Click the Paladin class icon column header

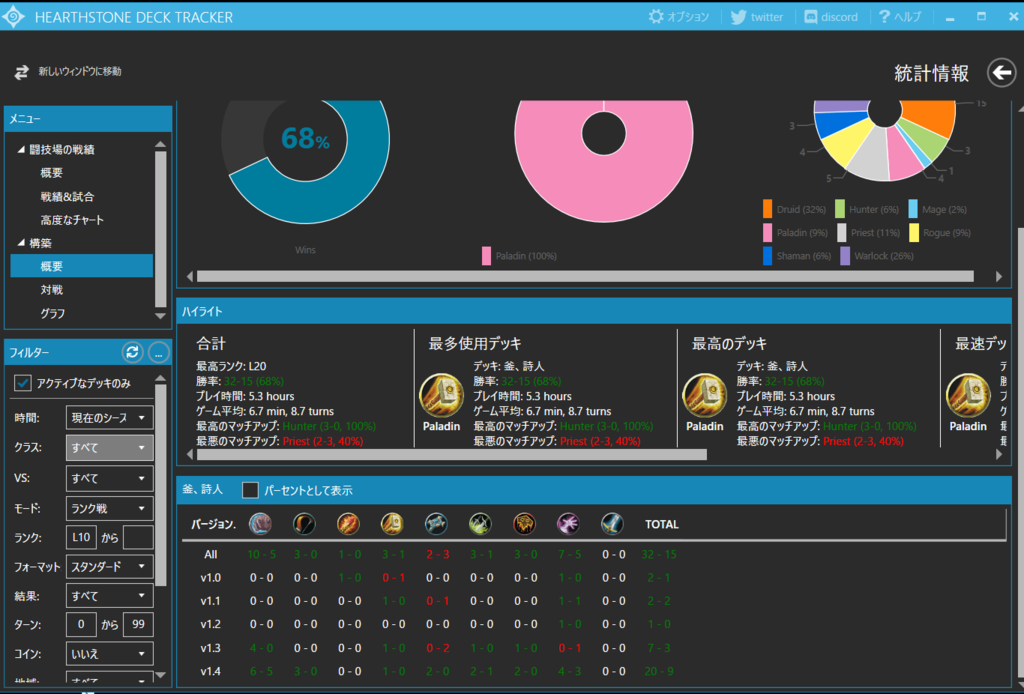tap(392, 524)
